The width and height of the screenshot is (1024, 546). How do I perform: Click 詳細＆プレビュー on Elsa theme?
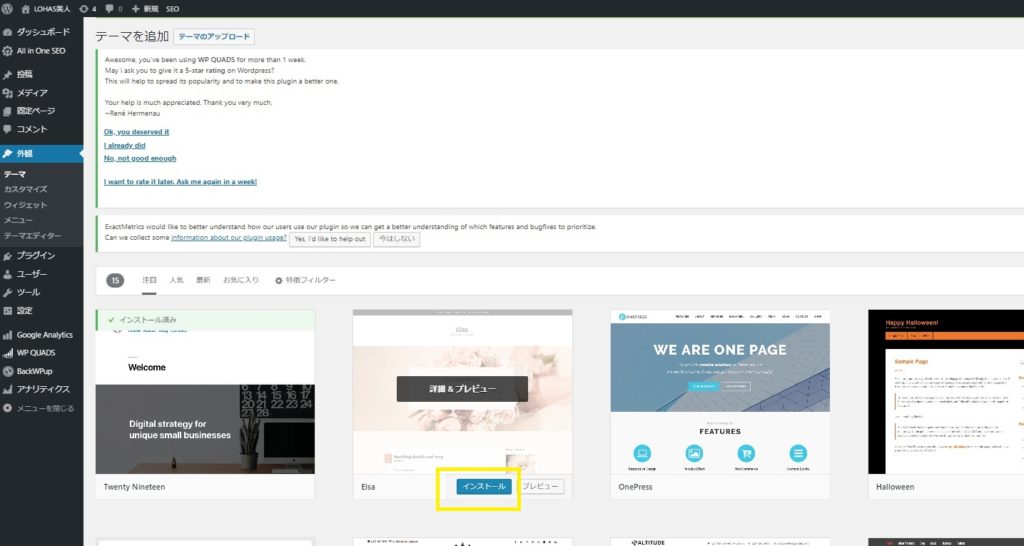pyautogui.click(x=462, y=389)
